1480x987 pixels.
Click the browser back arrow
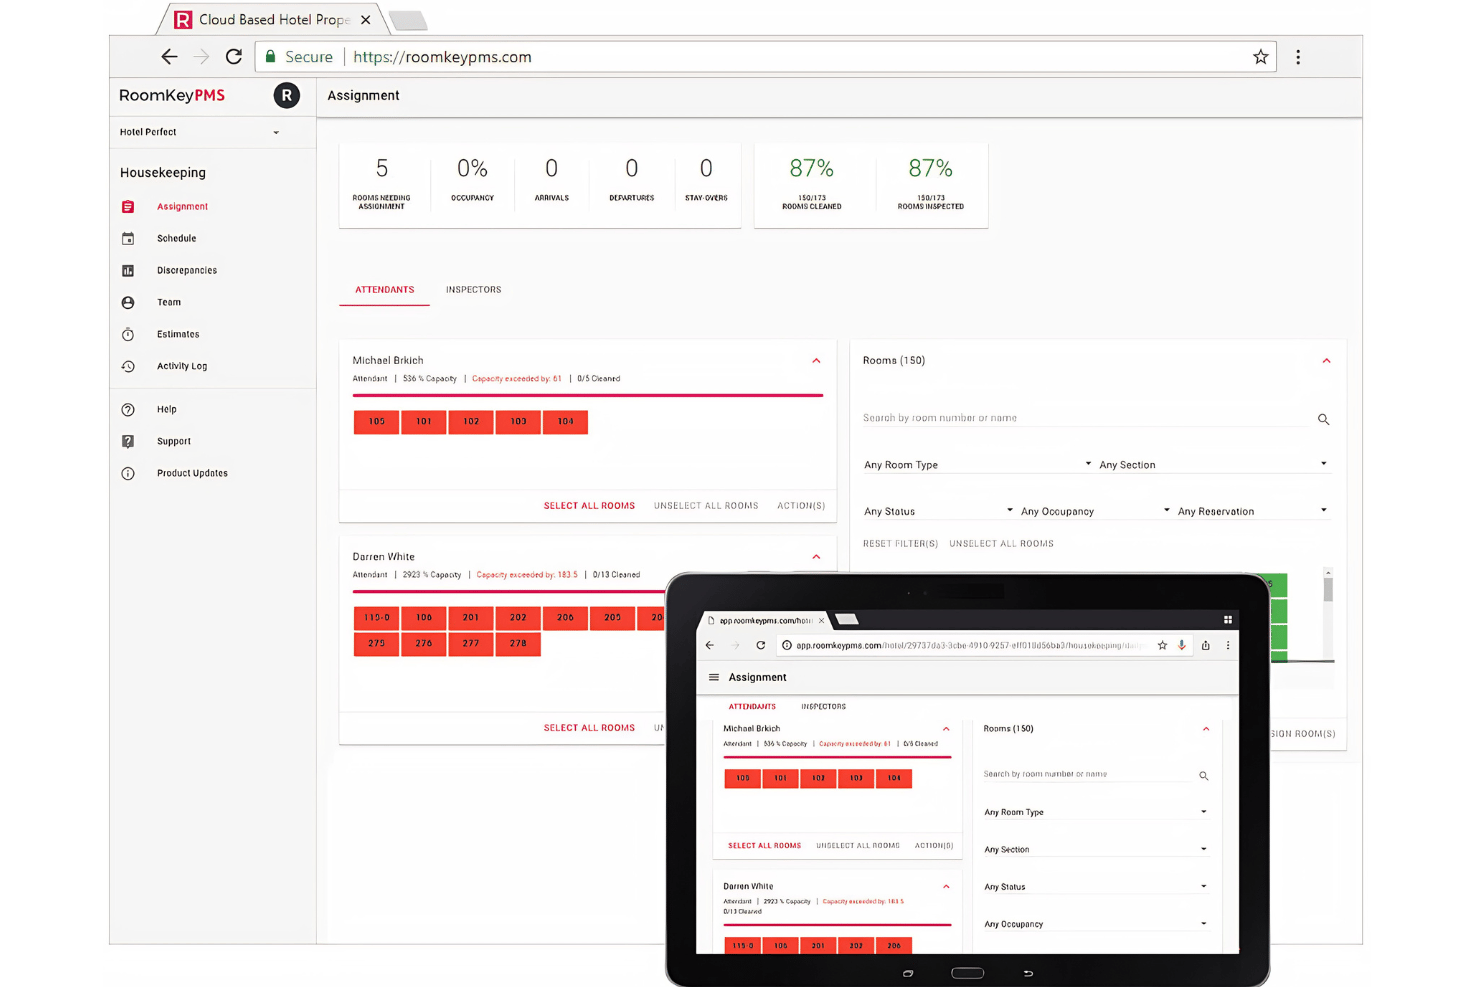click(x=169, y=57)
